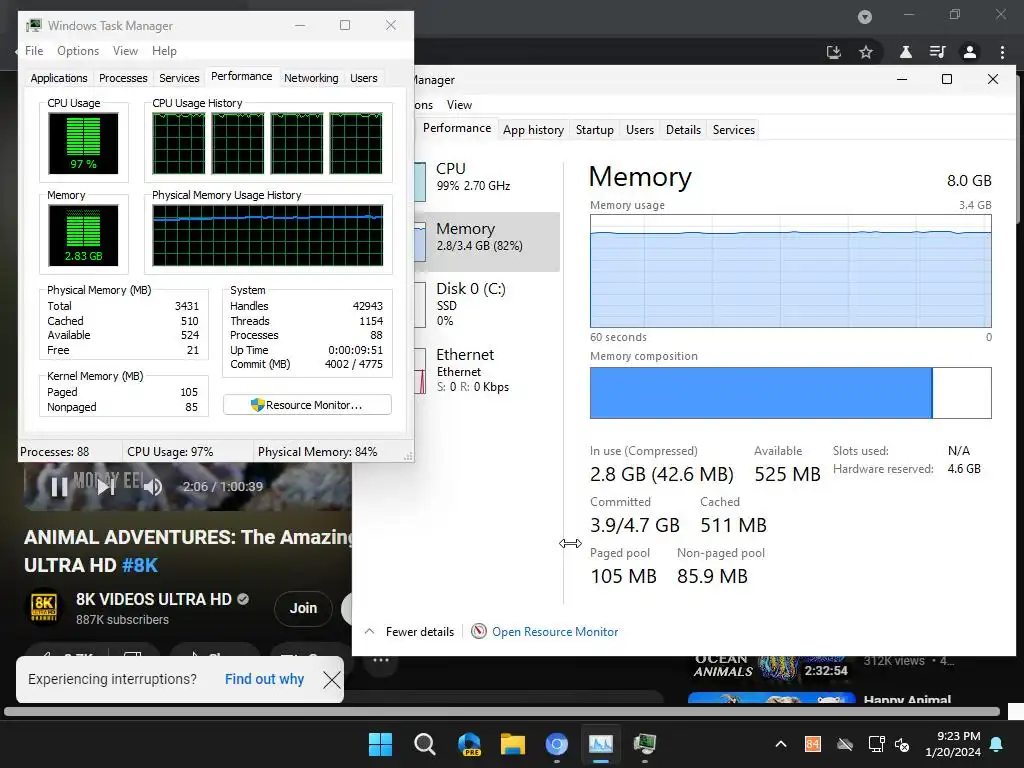The image size is (1024, 768).
Task: Open Chromium browser from the taskbar
Action: click(x=556, y=744)
